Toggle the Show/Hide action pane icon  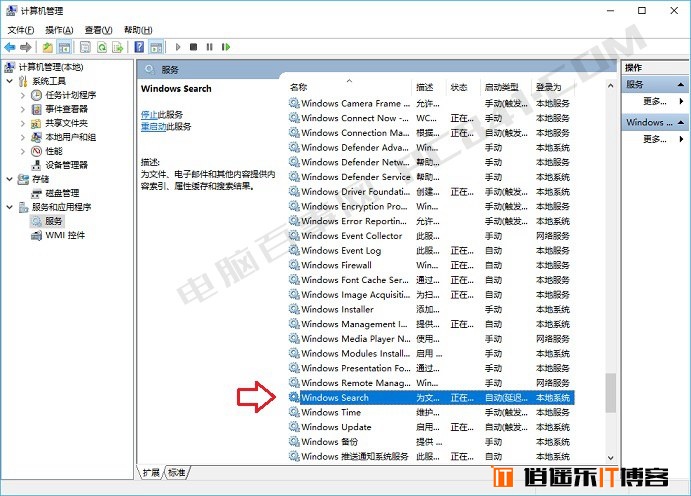pyautogui.click(x=156, y=47)
